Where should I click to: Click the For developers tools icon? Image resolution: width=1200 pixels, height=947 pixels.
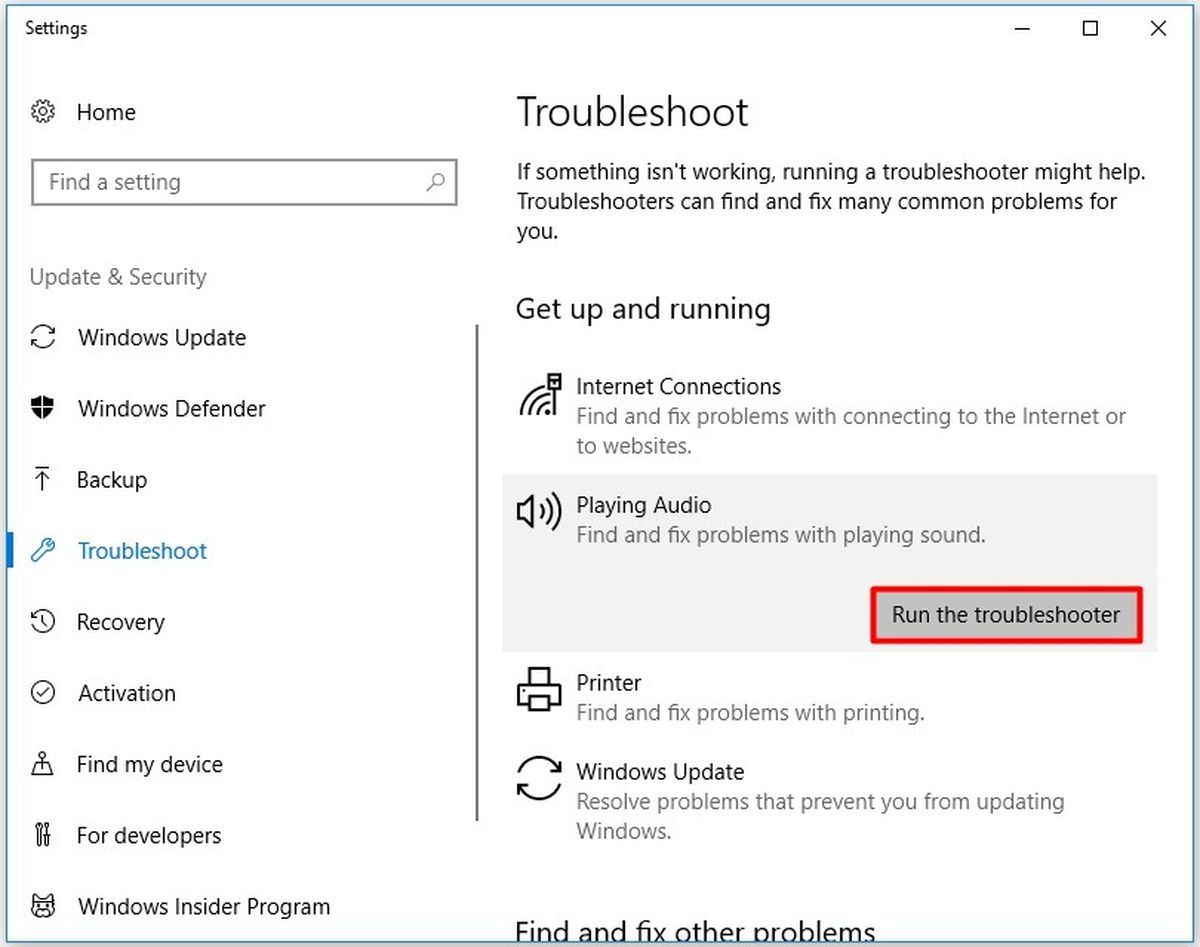tap(43, 835)
